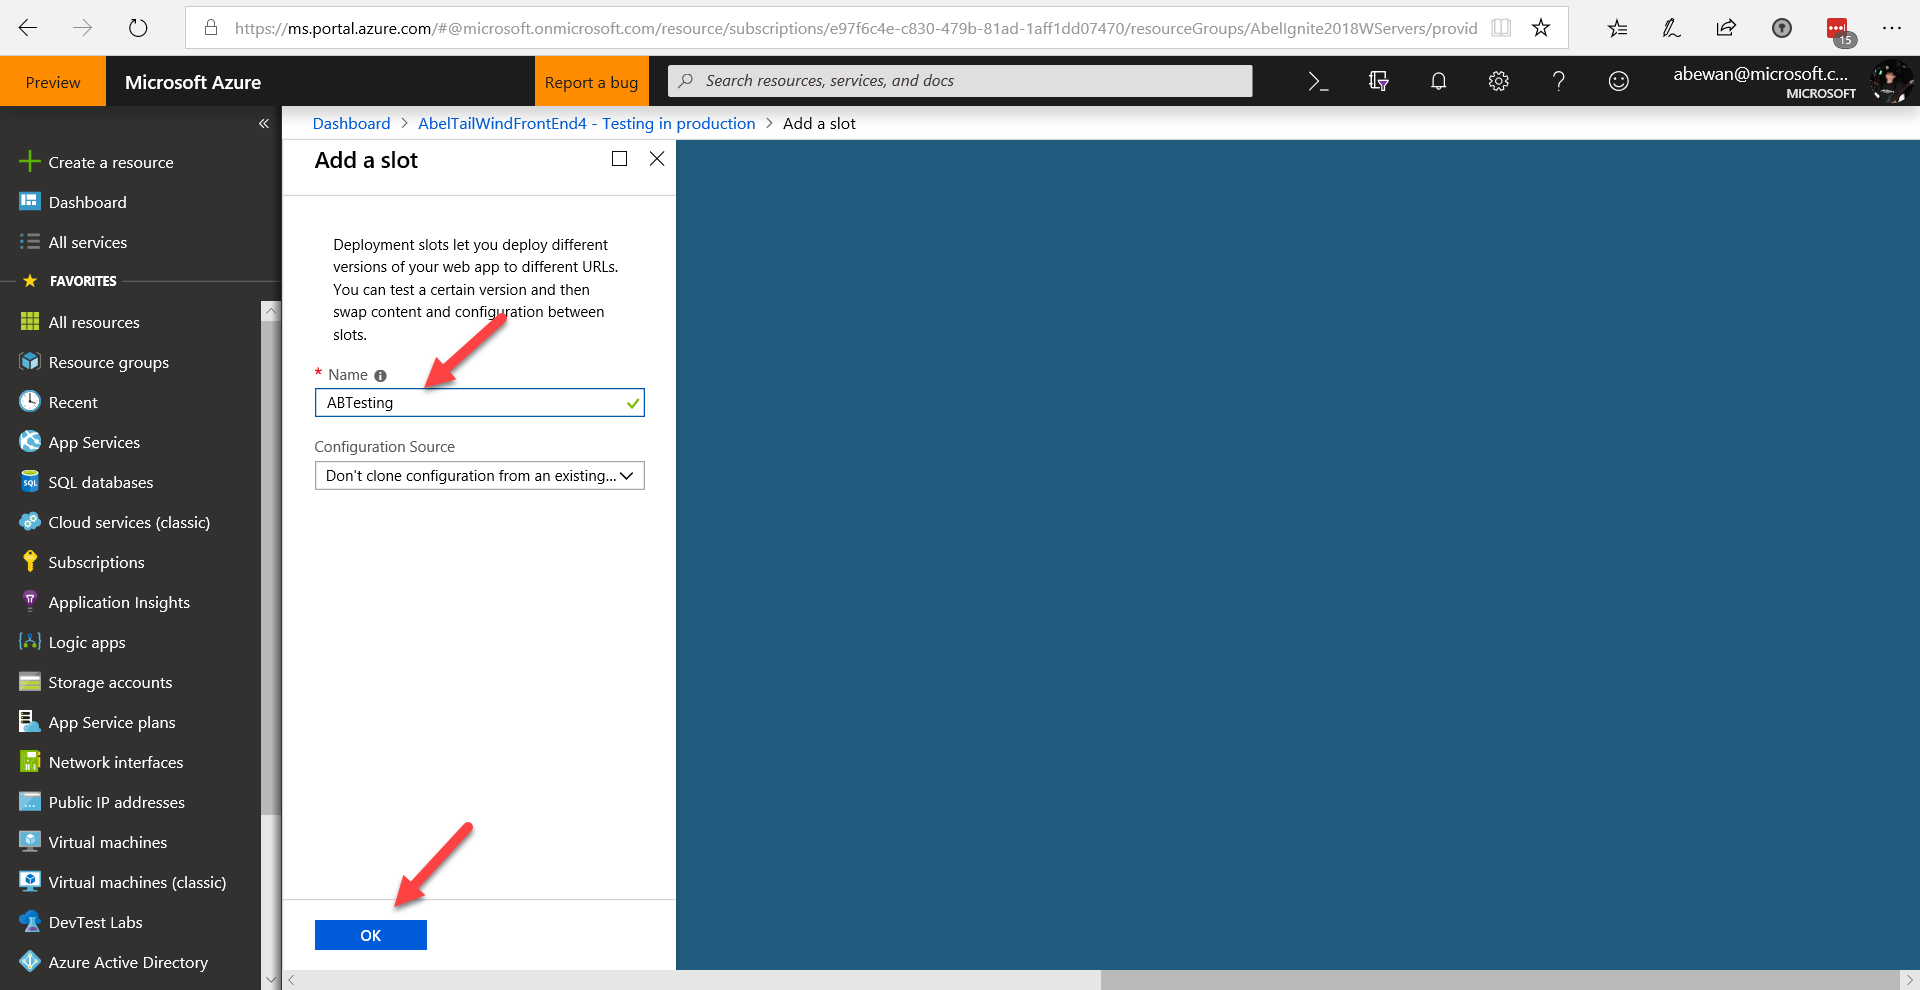The height and width of the screenshot is (990, 1920).
Task: Click the browser refresh icon
Action: [x=138, y=28]
